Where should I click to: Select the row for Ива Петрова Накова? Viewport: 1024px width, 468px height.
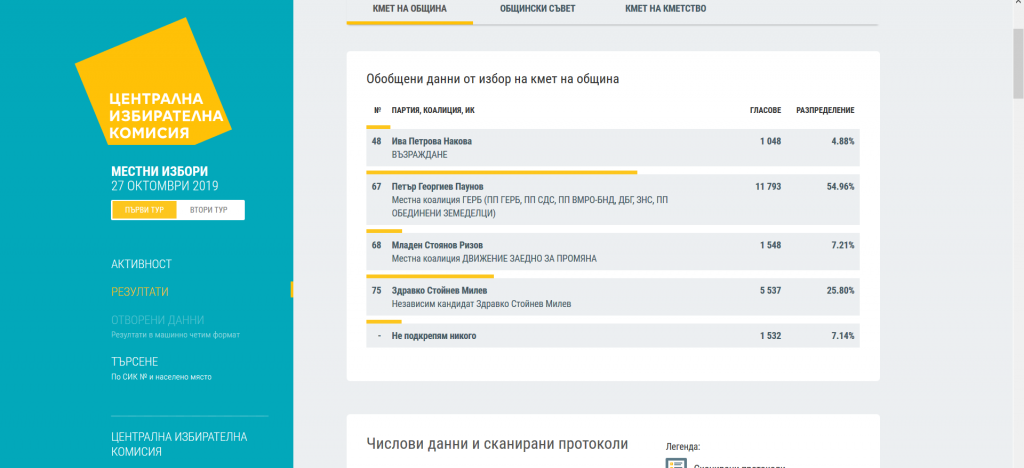point(612,148)
